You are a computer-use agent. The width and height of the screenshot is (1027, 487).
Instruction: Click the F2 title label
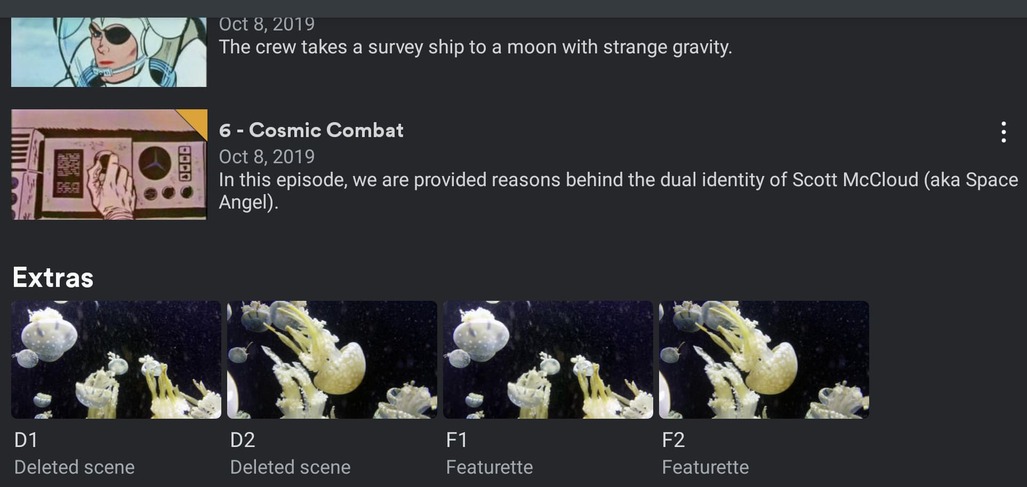pos(674,440)
